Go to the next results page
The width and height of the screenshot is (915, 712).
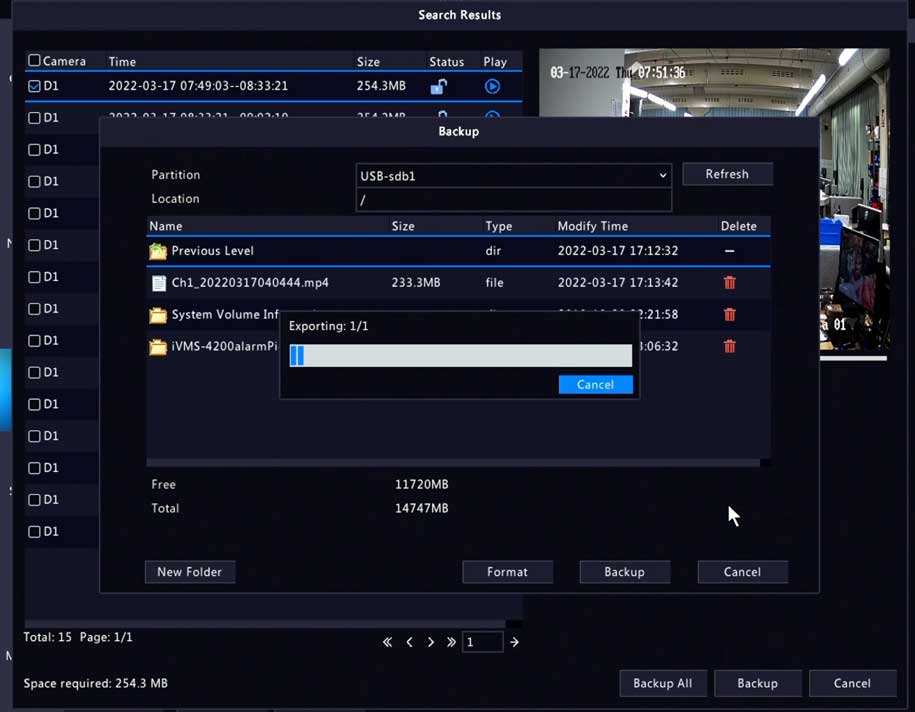click(x=431, y=642)
